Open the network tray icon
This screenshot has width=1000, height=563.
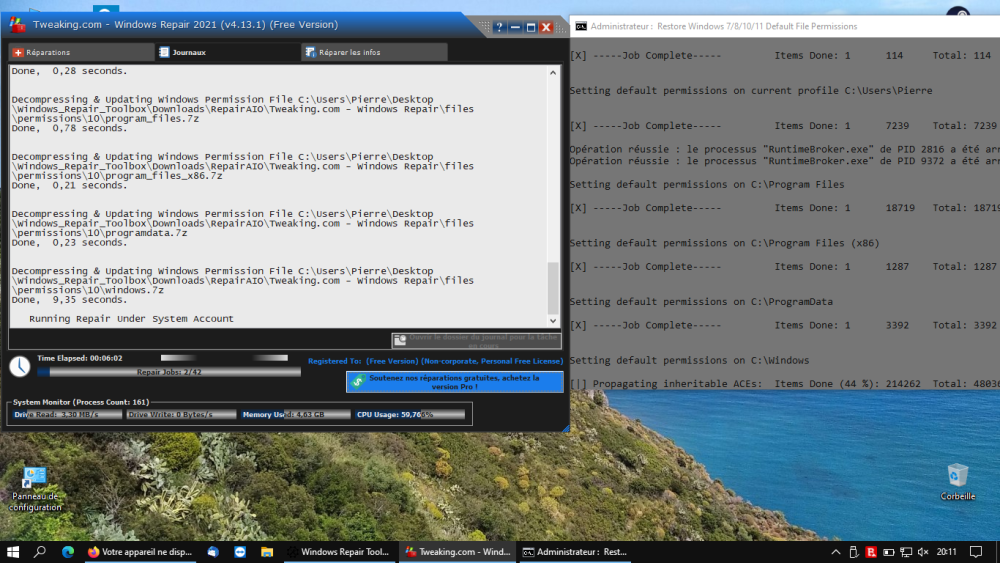click(x=906, y=552)
